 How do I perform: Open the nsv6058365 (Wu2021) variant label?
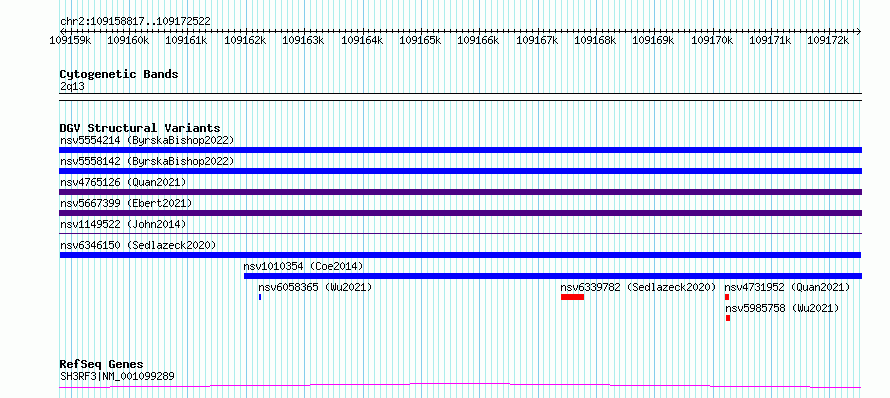click(315, 287)
